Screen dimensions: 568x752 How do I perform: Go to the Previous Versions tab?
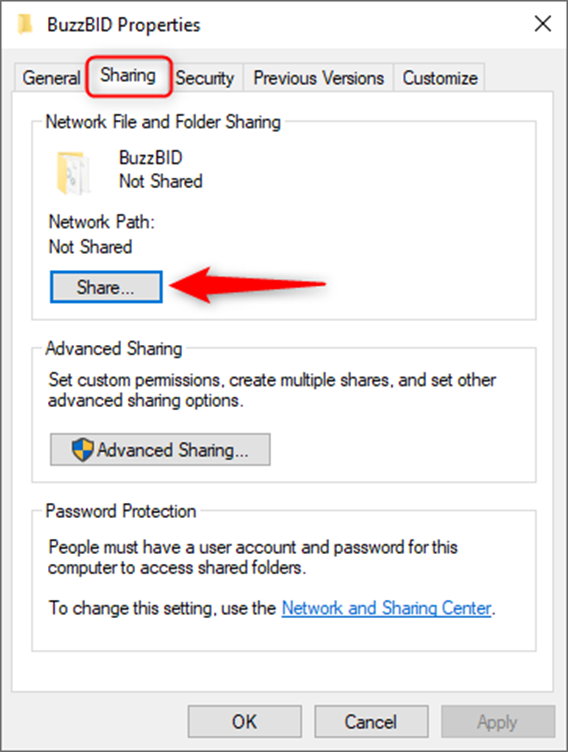pos(319,77)
